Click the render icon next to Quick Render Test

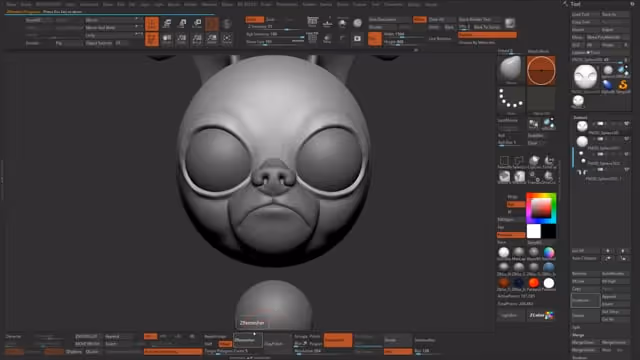[510, 23]
